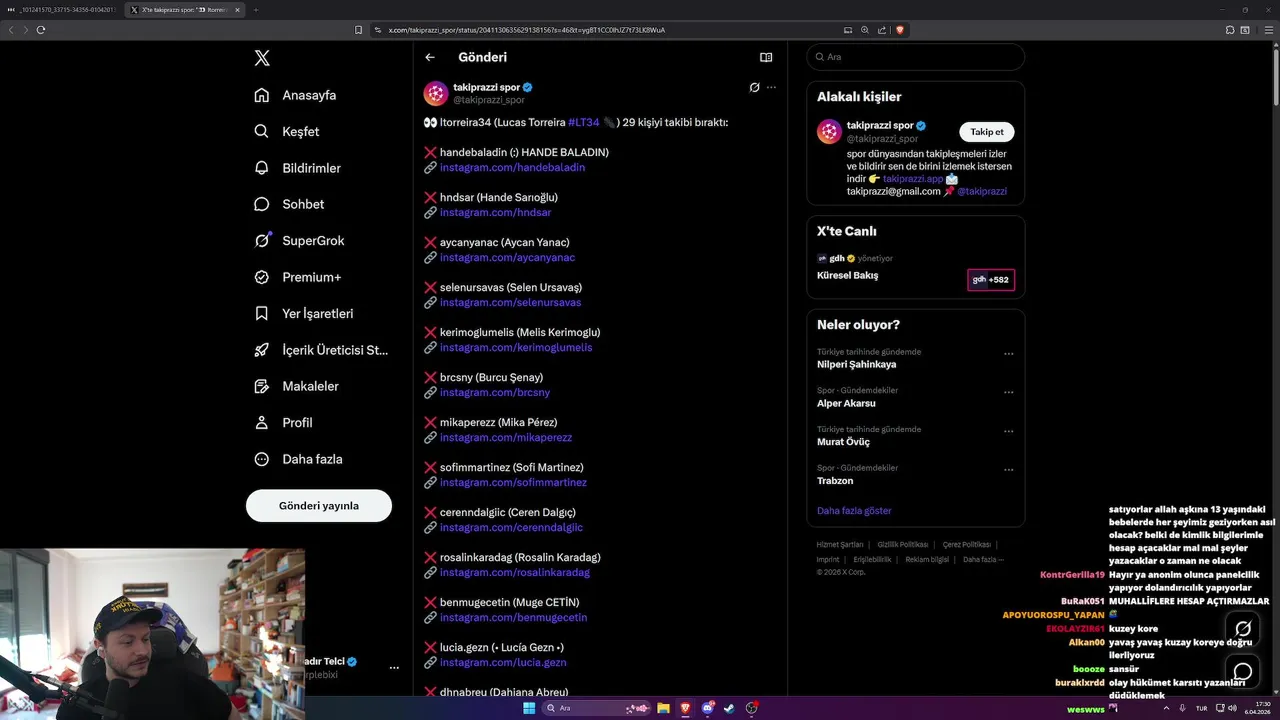The height and width of the screenshot is (720, 1280).
Task: Open the X logo home icon
Action: click(262, 58)
